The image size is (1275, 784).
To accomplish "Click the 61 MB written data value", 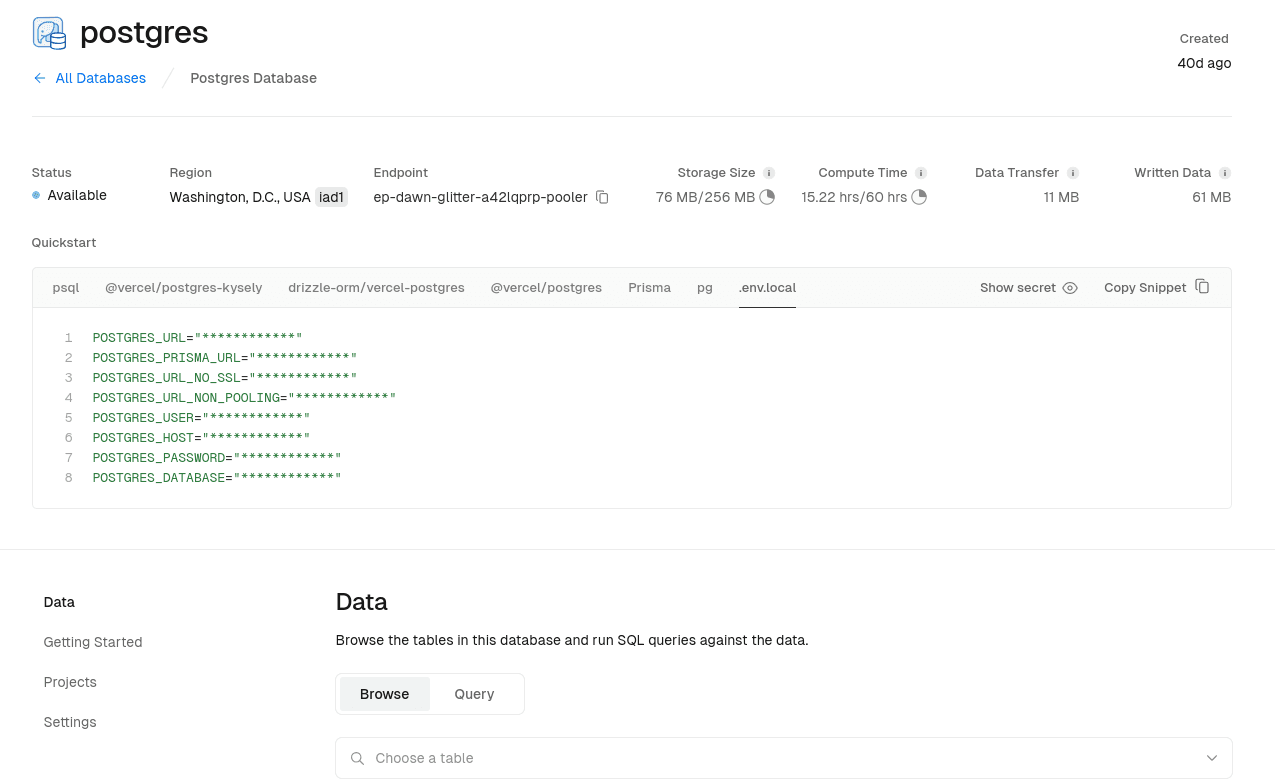I will click(x=1212, y=197).
